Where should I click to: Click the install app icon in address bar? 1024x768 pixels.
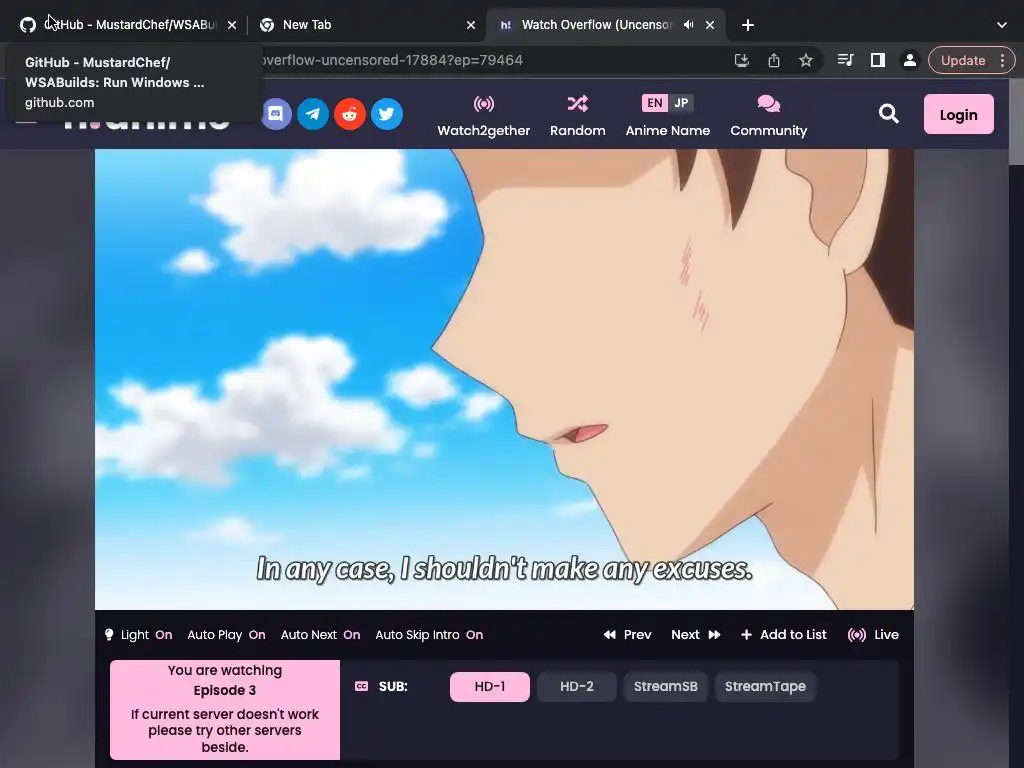point(741,61)
